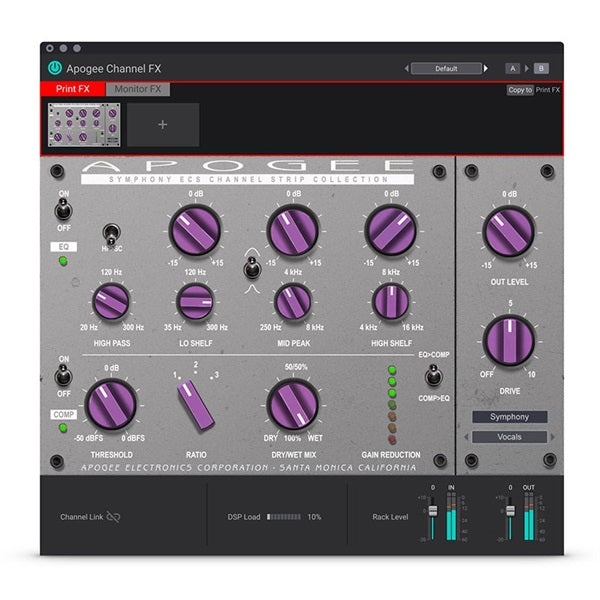
Task: Click the High Pass frequency knob
Action: pyautogui.click(x=111, y=301)
